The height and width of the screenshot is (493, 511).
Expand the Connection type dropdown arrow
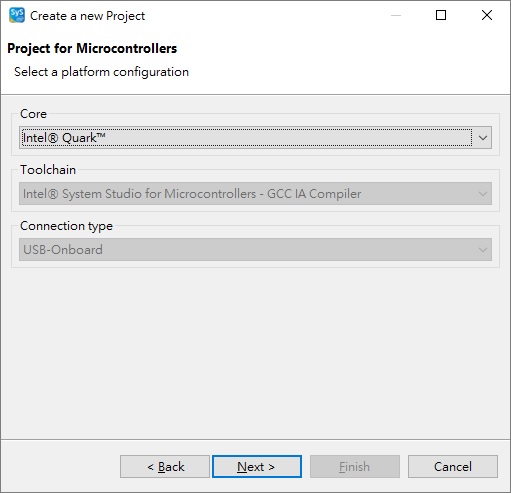(482, 249)
